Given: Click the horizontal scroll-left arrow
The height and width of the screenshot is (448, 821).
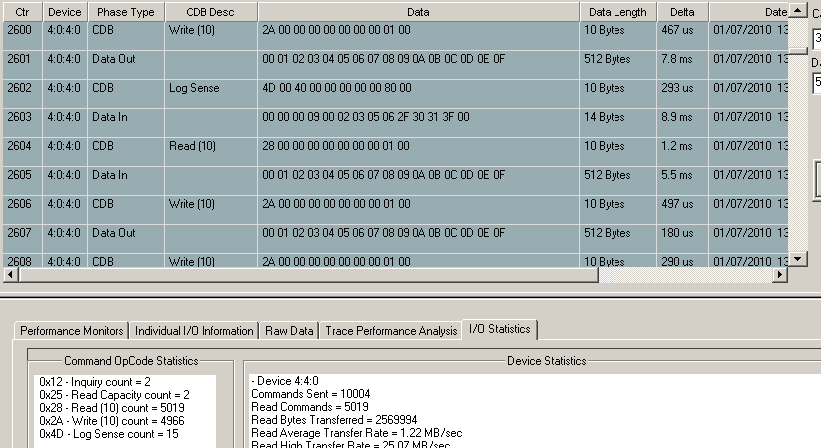Looking at the screenshot, I should click(8, 275).
